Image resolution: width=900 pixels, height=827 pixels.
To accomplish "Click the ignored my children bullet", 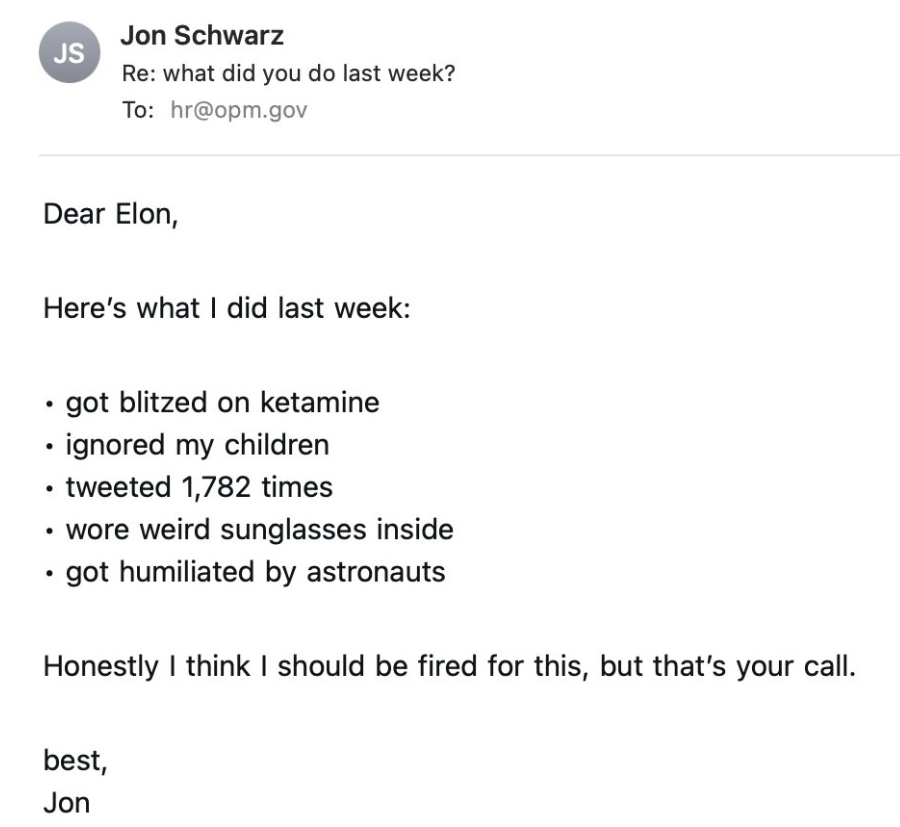I will [x=197, y=445].
